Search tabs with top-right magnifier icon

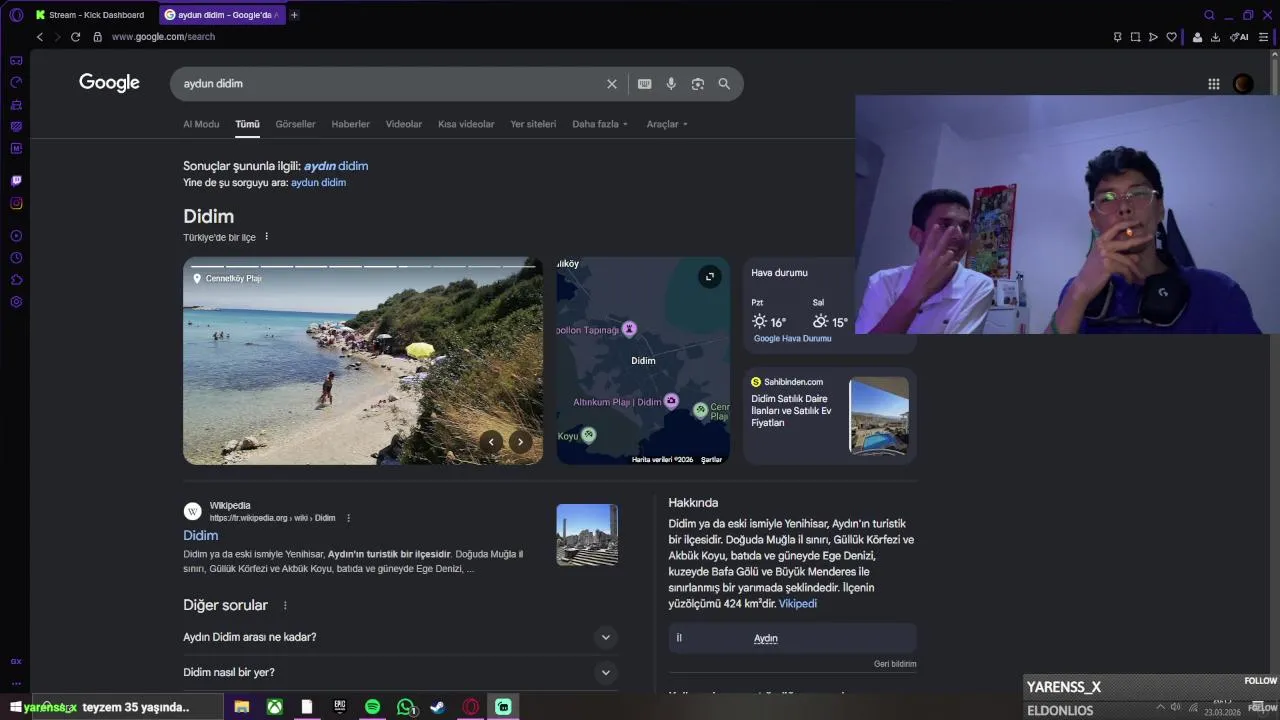1209,15
